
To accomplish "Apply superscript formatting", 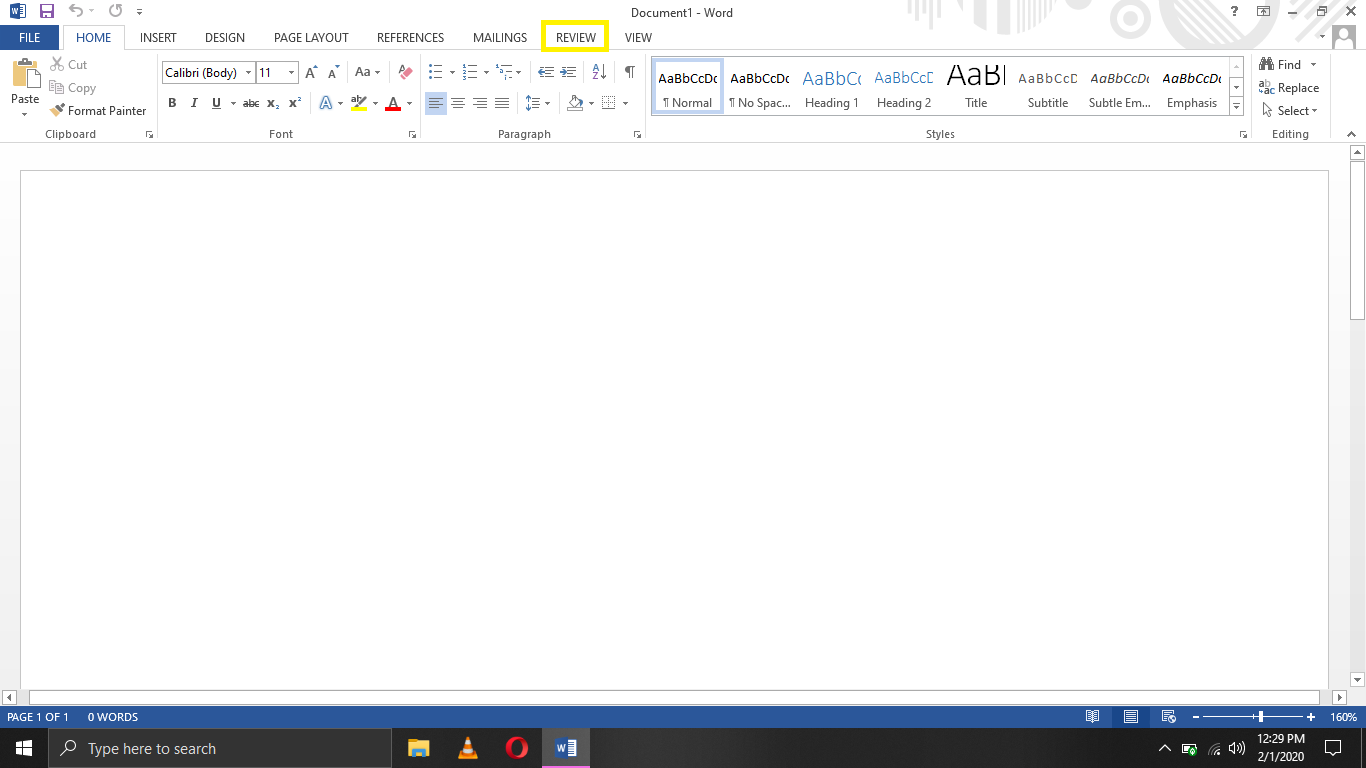I will point(295,103).
